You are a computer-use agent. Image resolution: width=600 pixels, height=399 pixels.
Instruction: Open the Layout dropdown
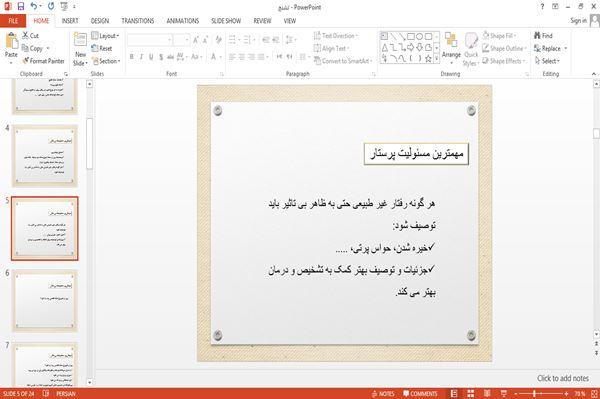pyautogui.click(x=105, y=36)
